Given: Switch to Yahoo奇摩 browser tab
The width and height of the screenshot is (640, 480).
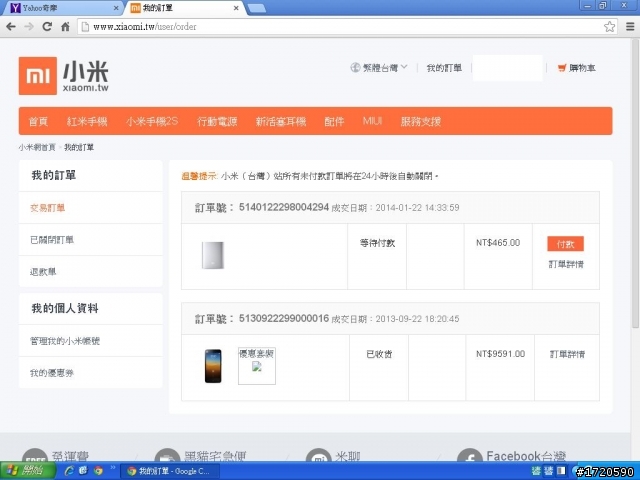Looking at the screenshot, I should click(x=61, y=8).
